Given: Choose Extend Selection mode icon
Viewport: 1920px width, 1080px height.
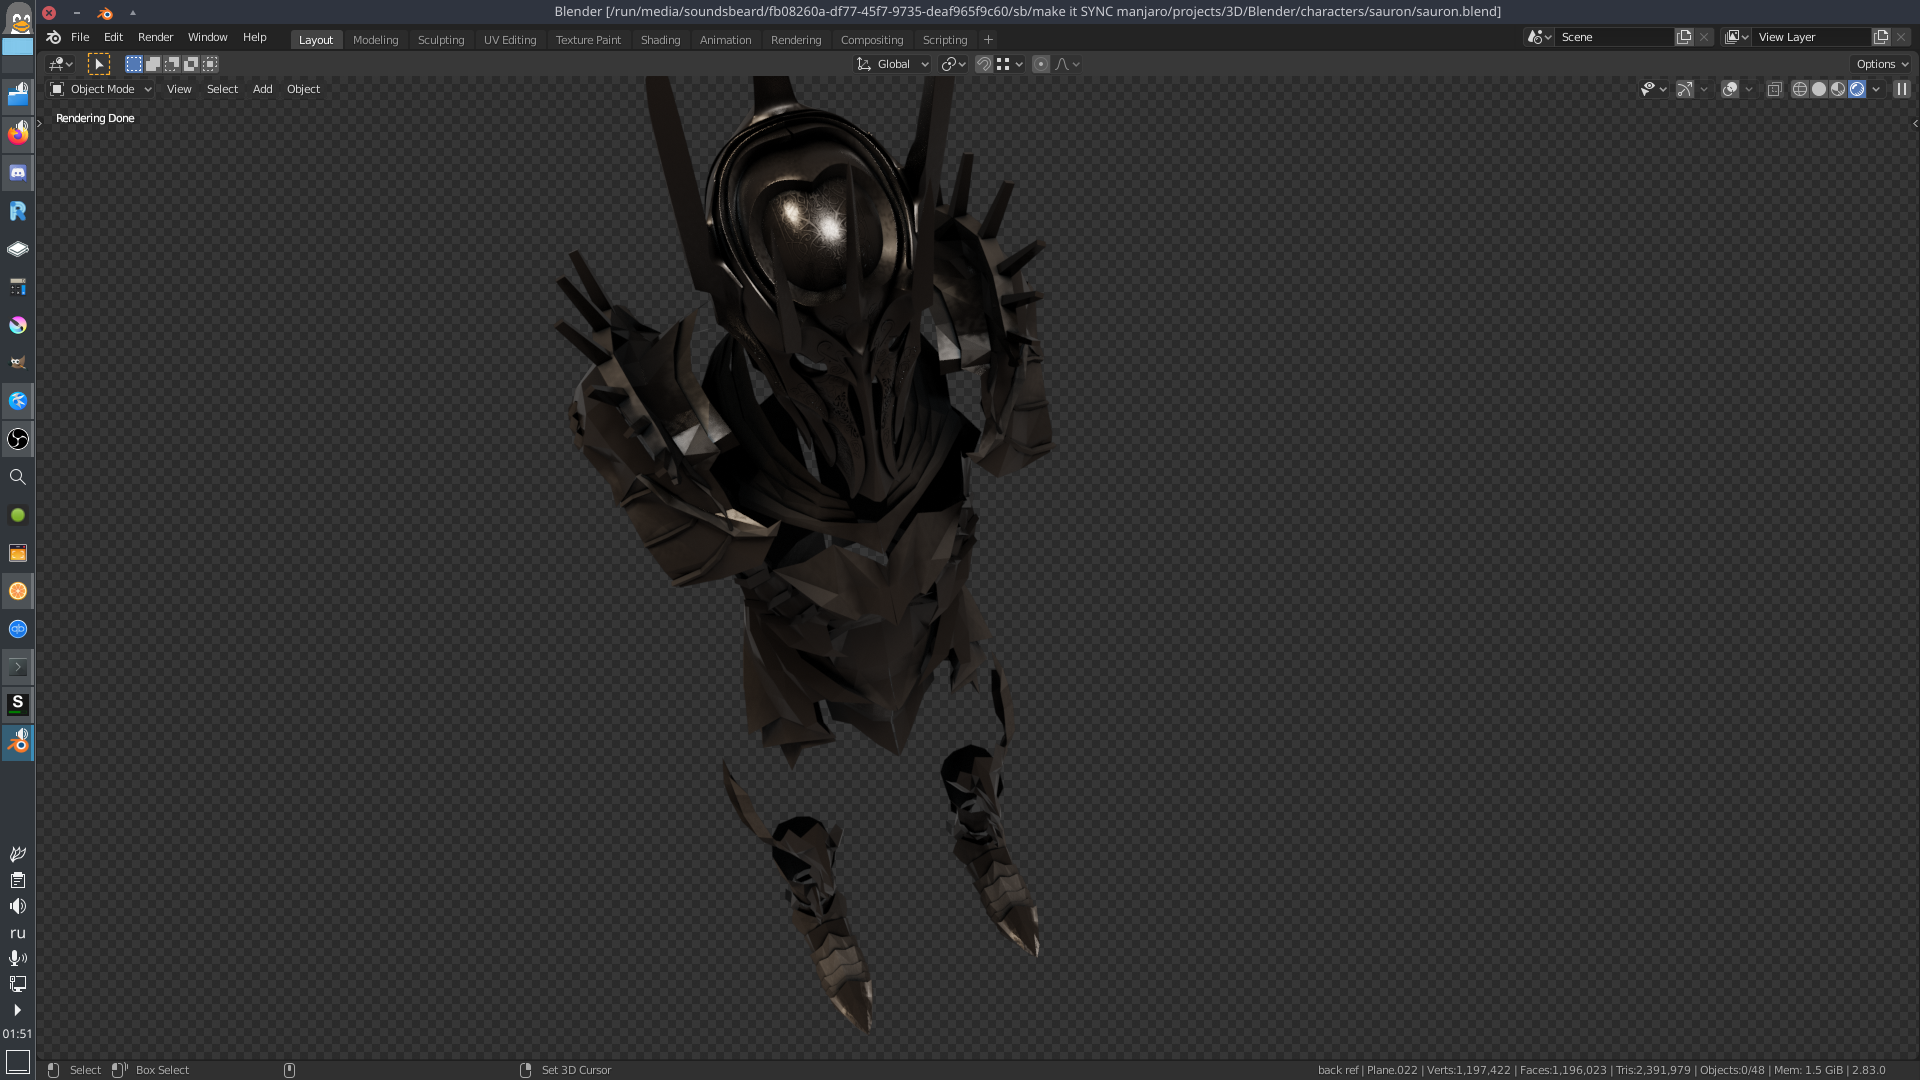Looking at the screenshot, I should (153, 64).
